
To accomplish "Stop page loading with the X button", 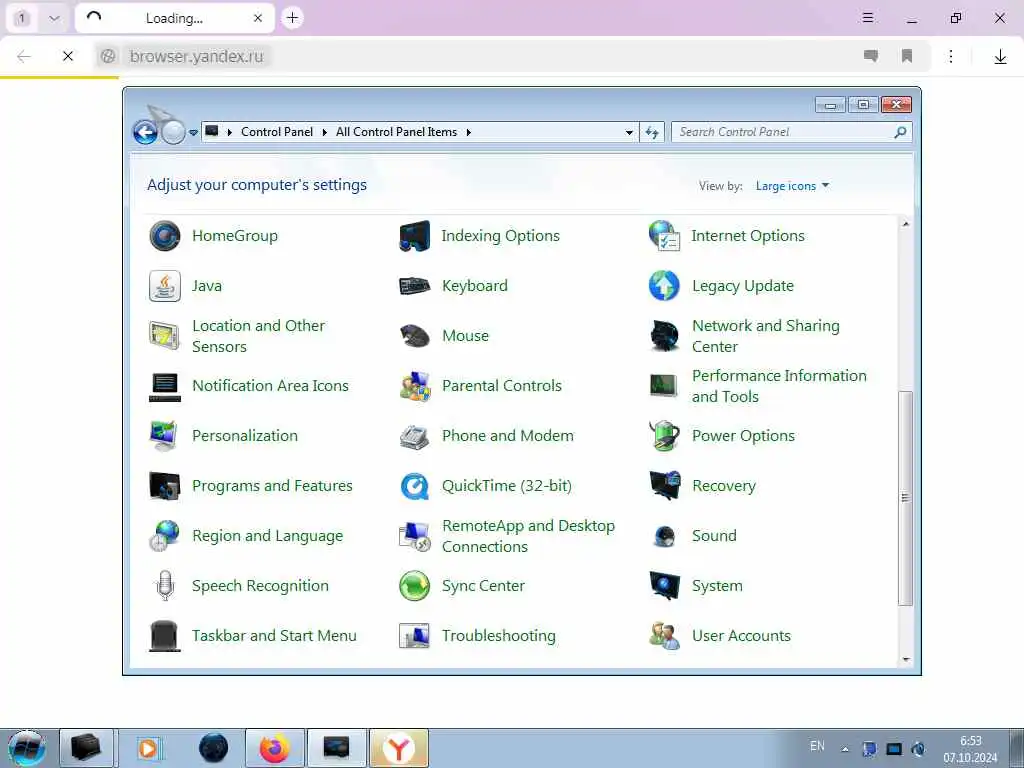I will [67, 56].
